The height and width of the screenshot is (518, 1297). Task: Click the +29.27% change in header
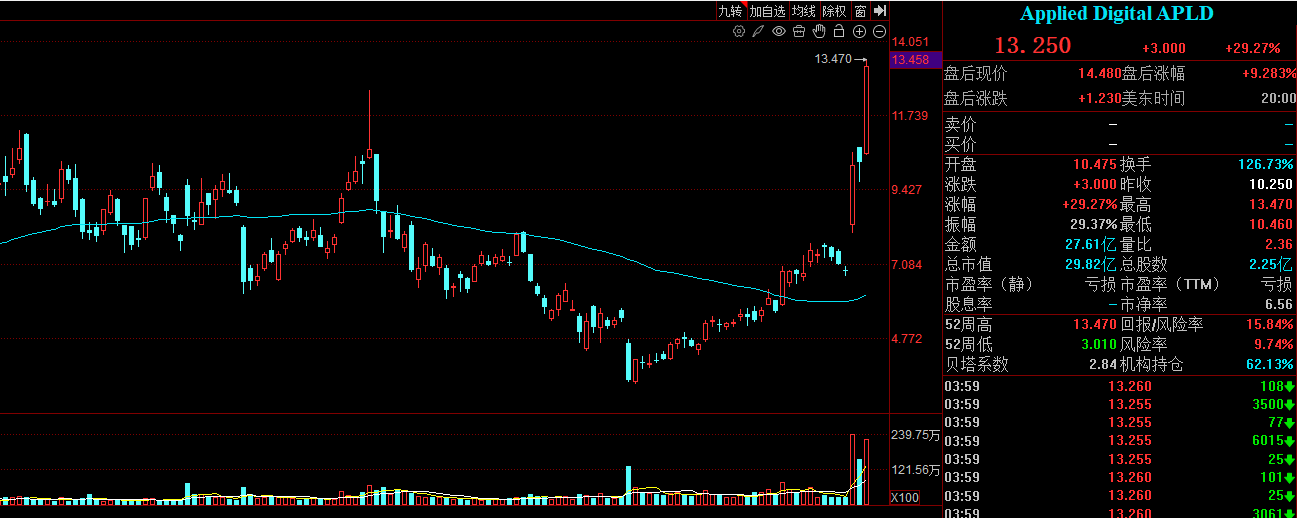point(1253,48)
